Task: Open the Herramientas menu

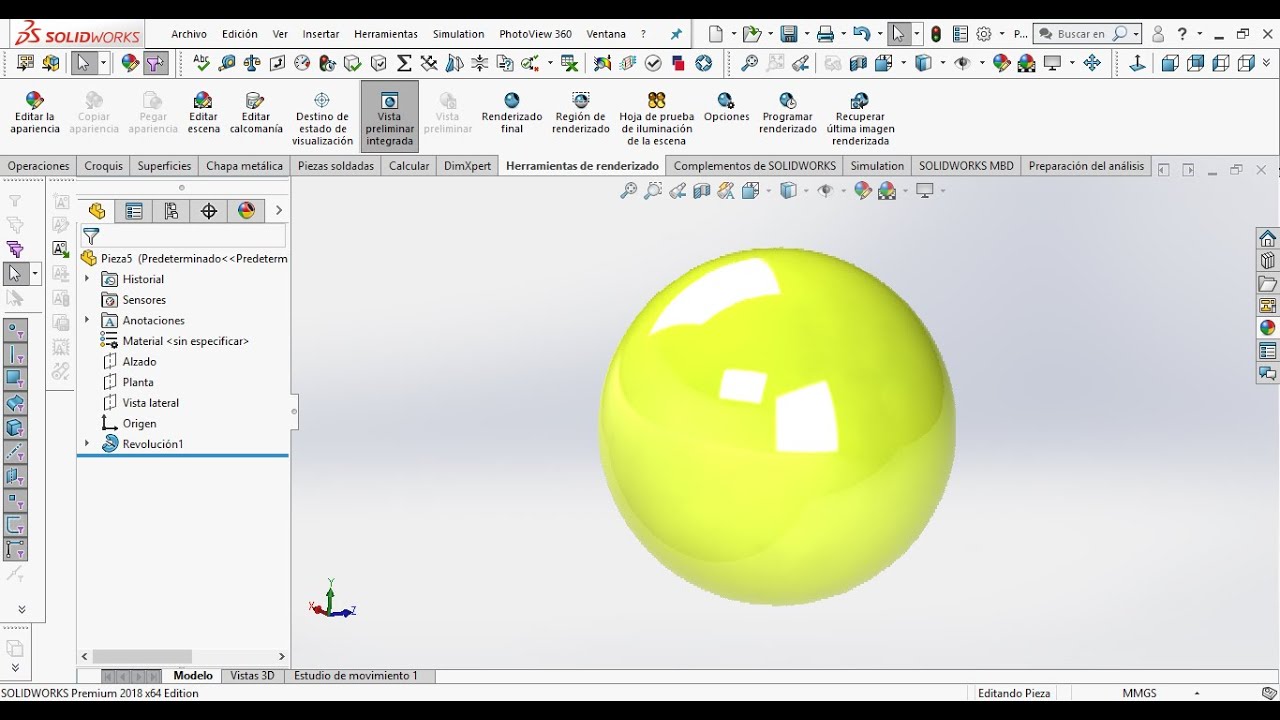Action: click(x=386, y=34)
